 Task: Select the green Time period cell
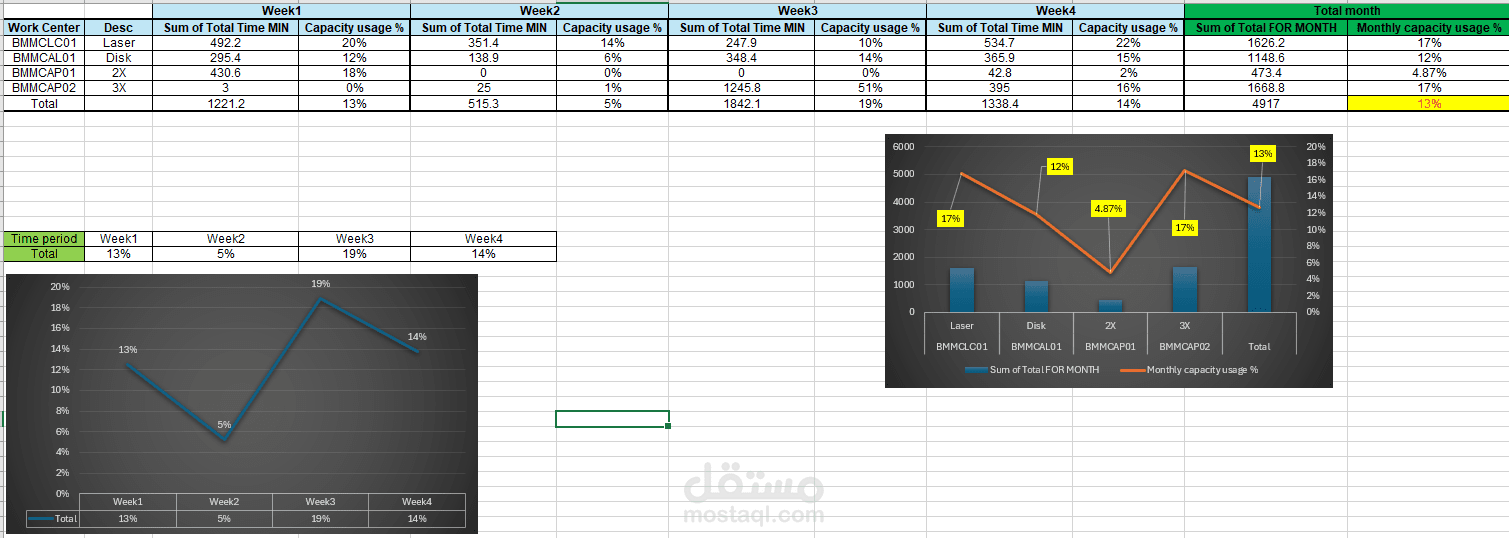pos(44,239)
